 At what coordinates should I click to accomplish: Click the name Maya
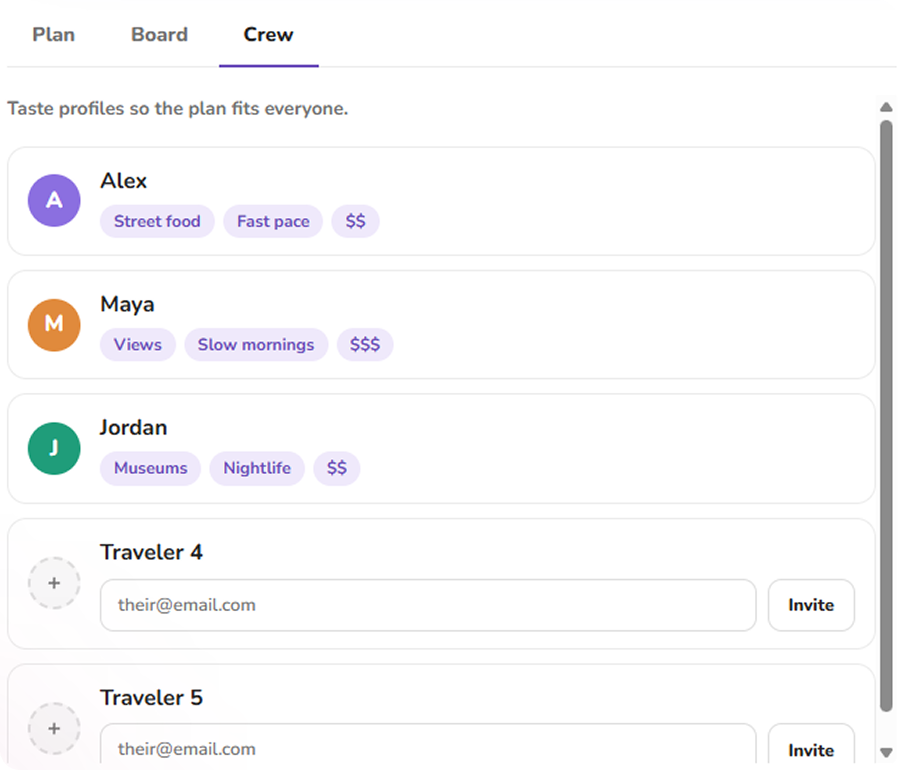[127, 305]
